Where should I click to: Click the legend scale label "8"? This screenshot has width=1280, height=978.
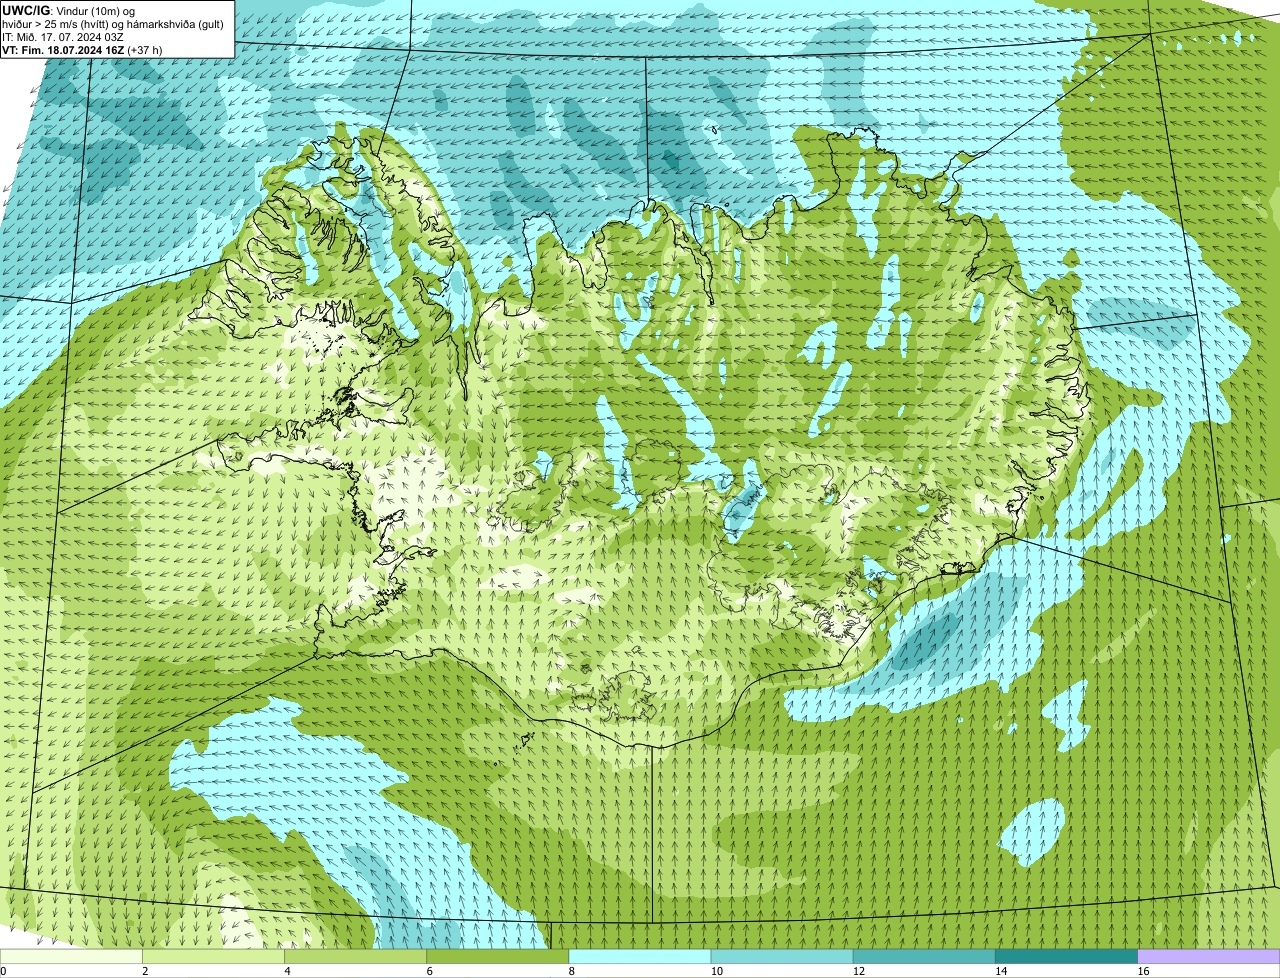click(572, 971)
